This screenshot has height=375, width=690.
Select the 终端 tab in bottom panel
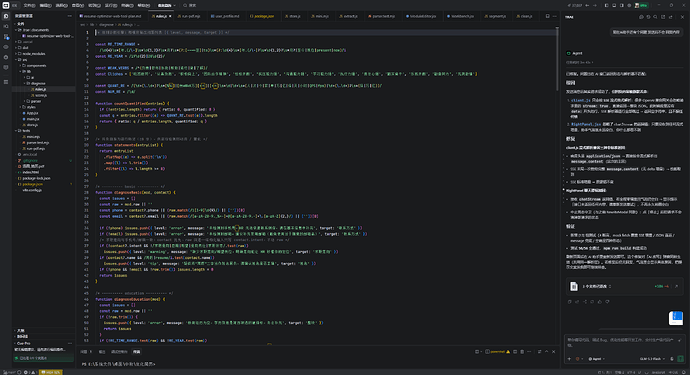[x=136, y=352]
